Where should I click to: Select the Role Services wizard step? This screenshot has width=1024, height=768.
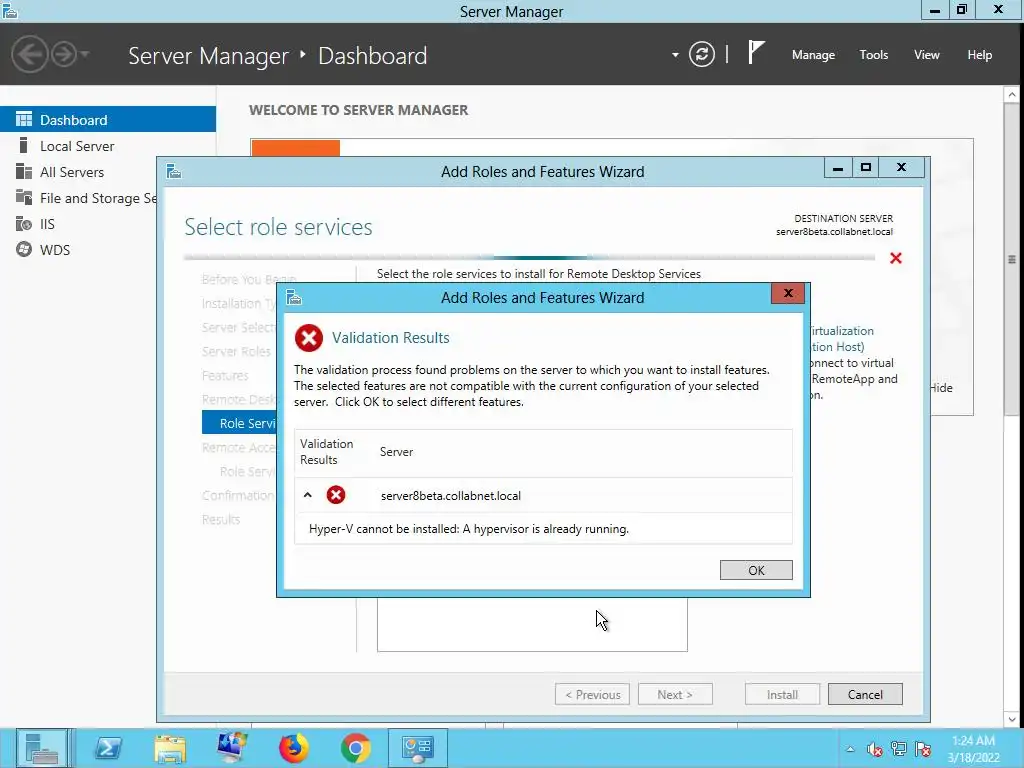(x=240, y=423)
